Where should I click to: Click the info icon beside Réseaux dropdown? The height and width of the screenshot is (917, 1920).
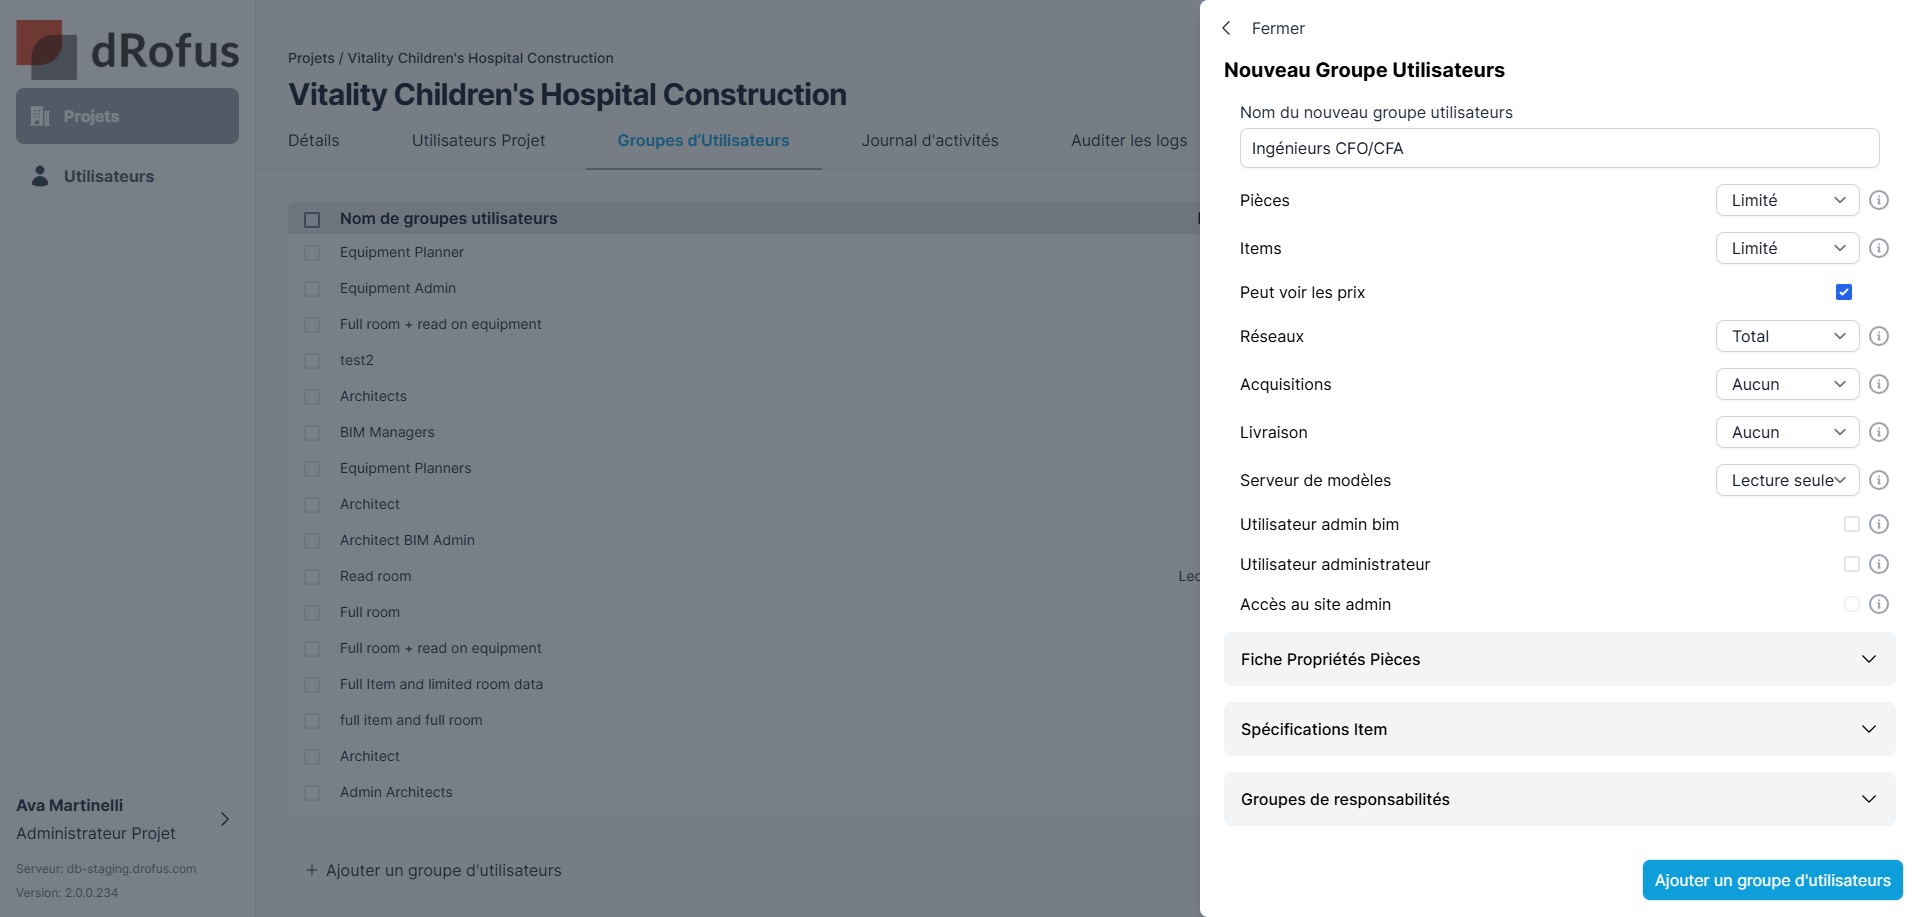point(1879,336)
